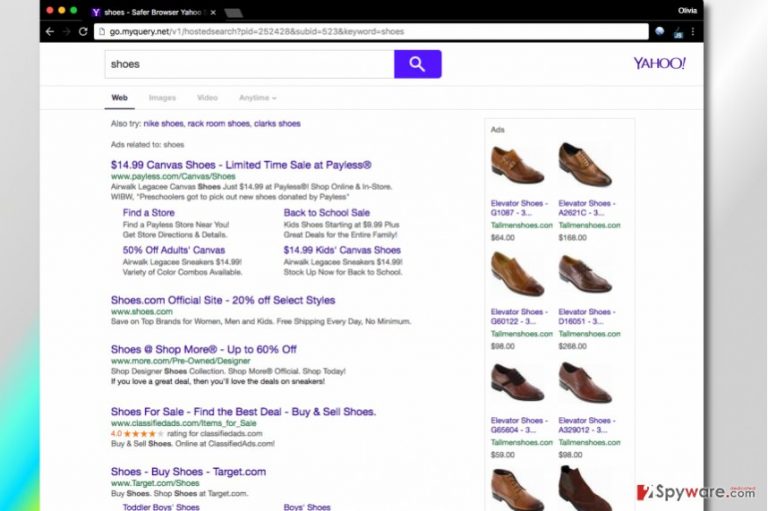Open 'Shoes @ Shop More' result

[x=204, y=349]
